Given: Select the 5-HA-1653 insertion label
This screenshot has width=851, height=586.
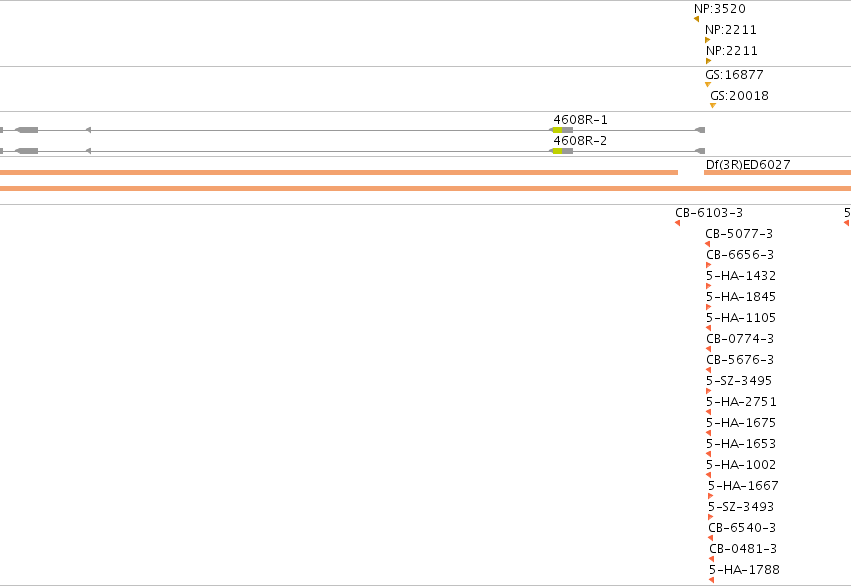Looking at the screenshot, I should (x=741, y=443).
